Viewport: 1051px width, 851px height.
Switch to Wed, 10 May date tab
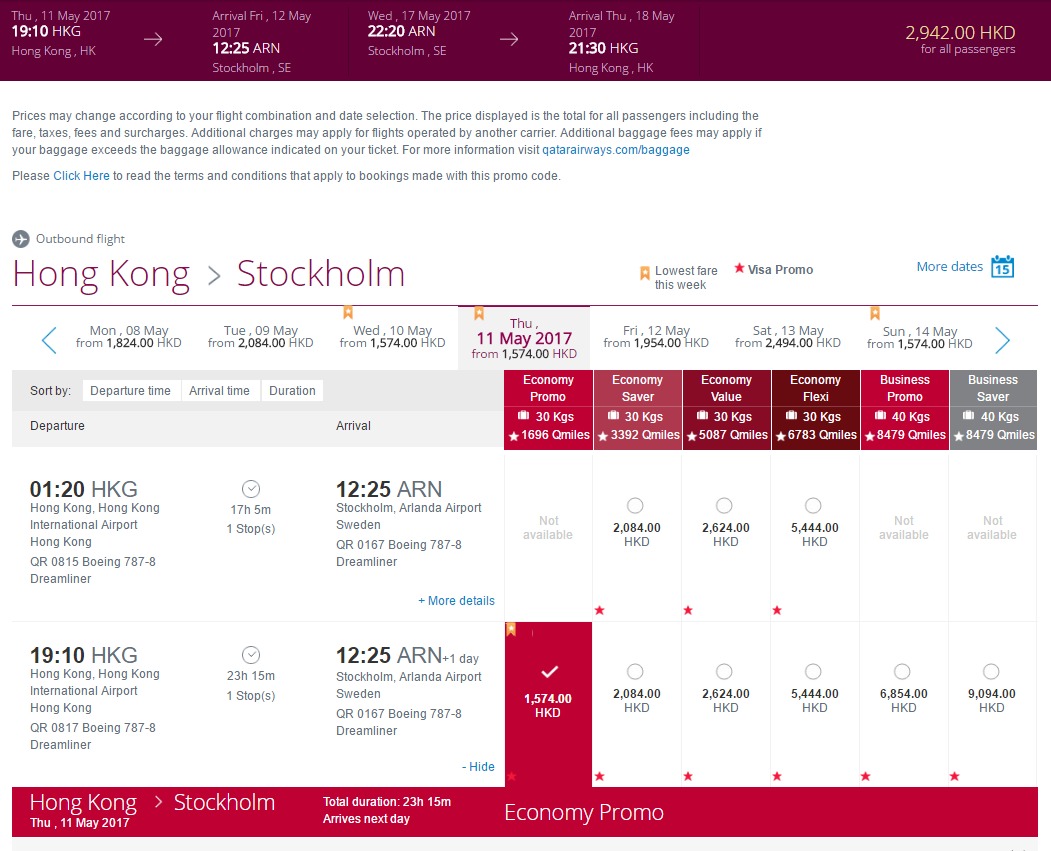click(392, 337)
